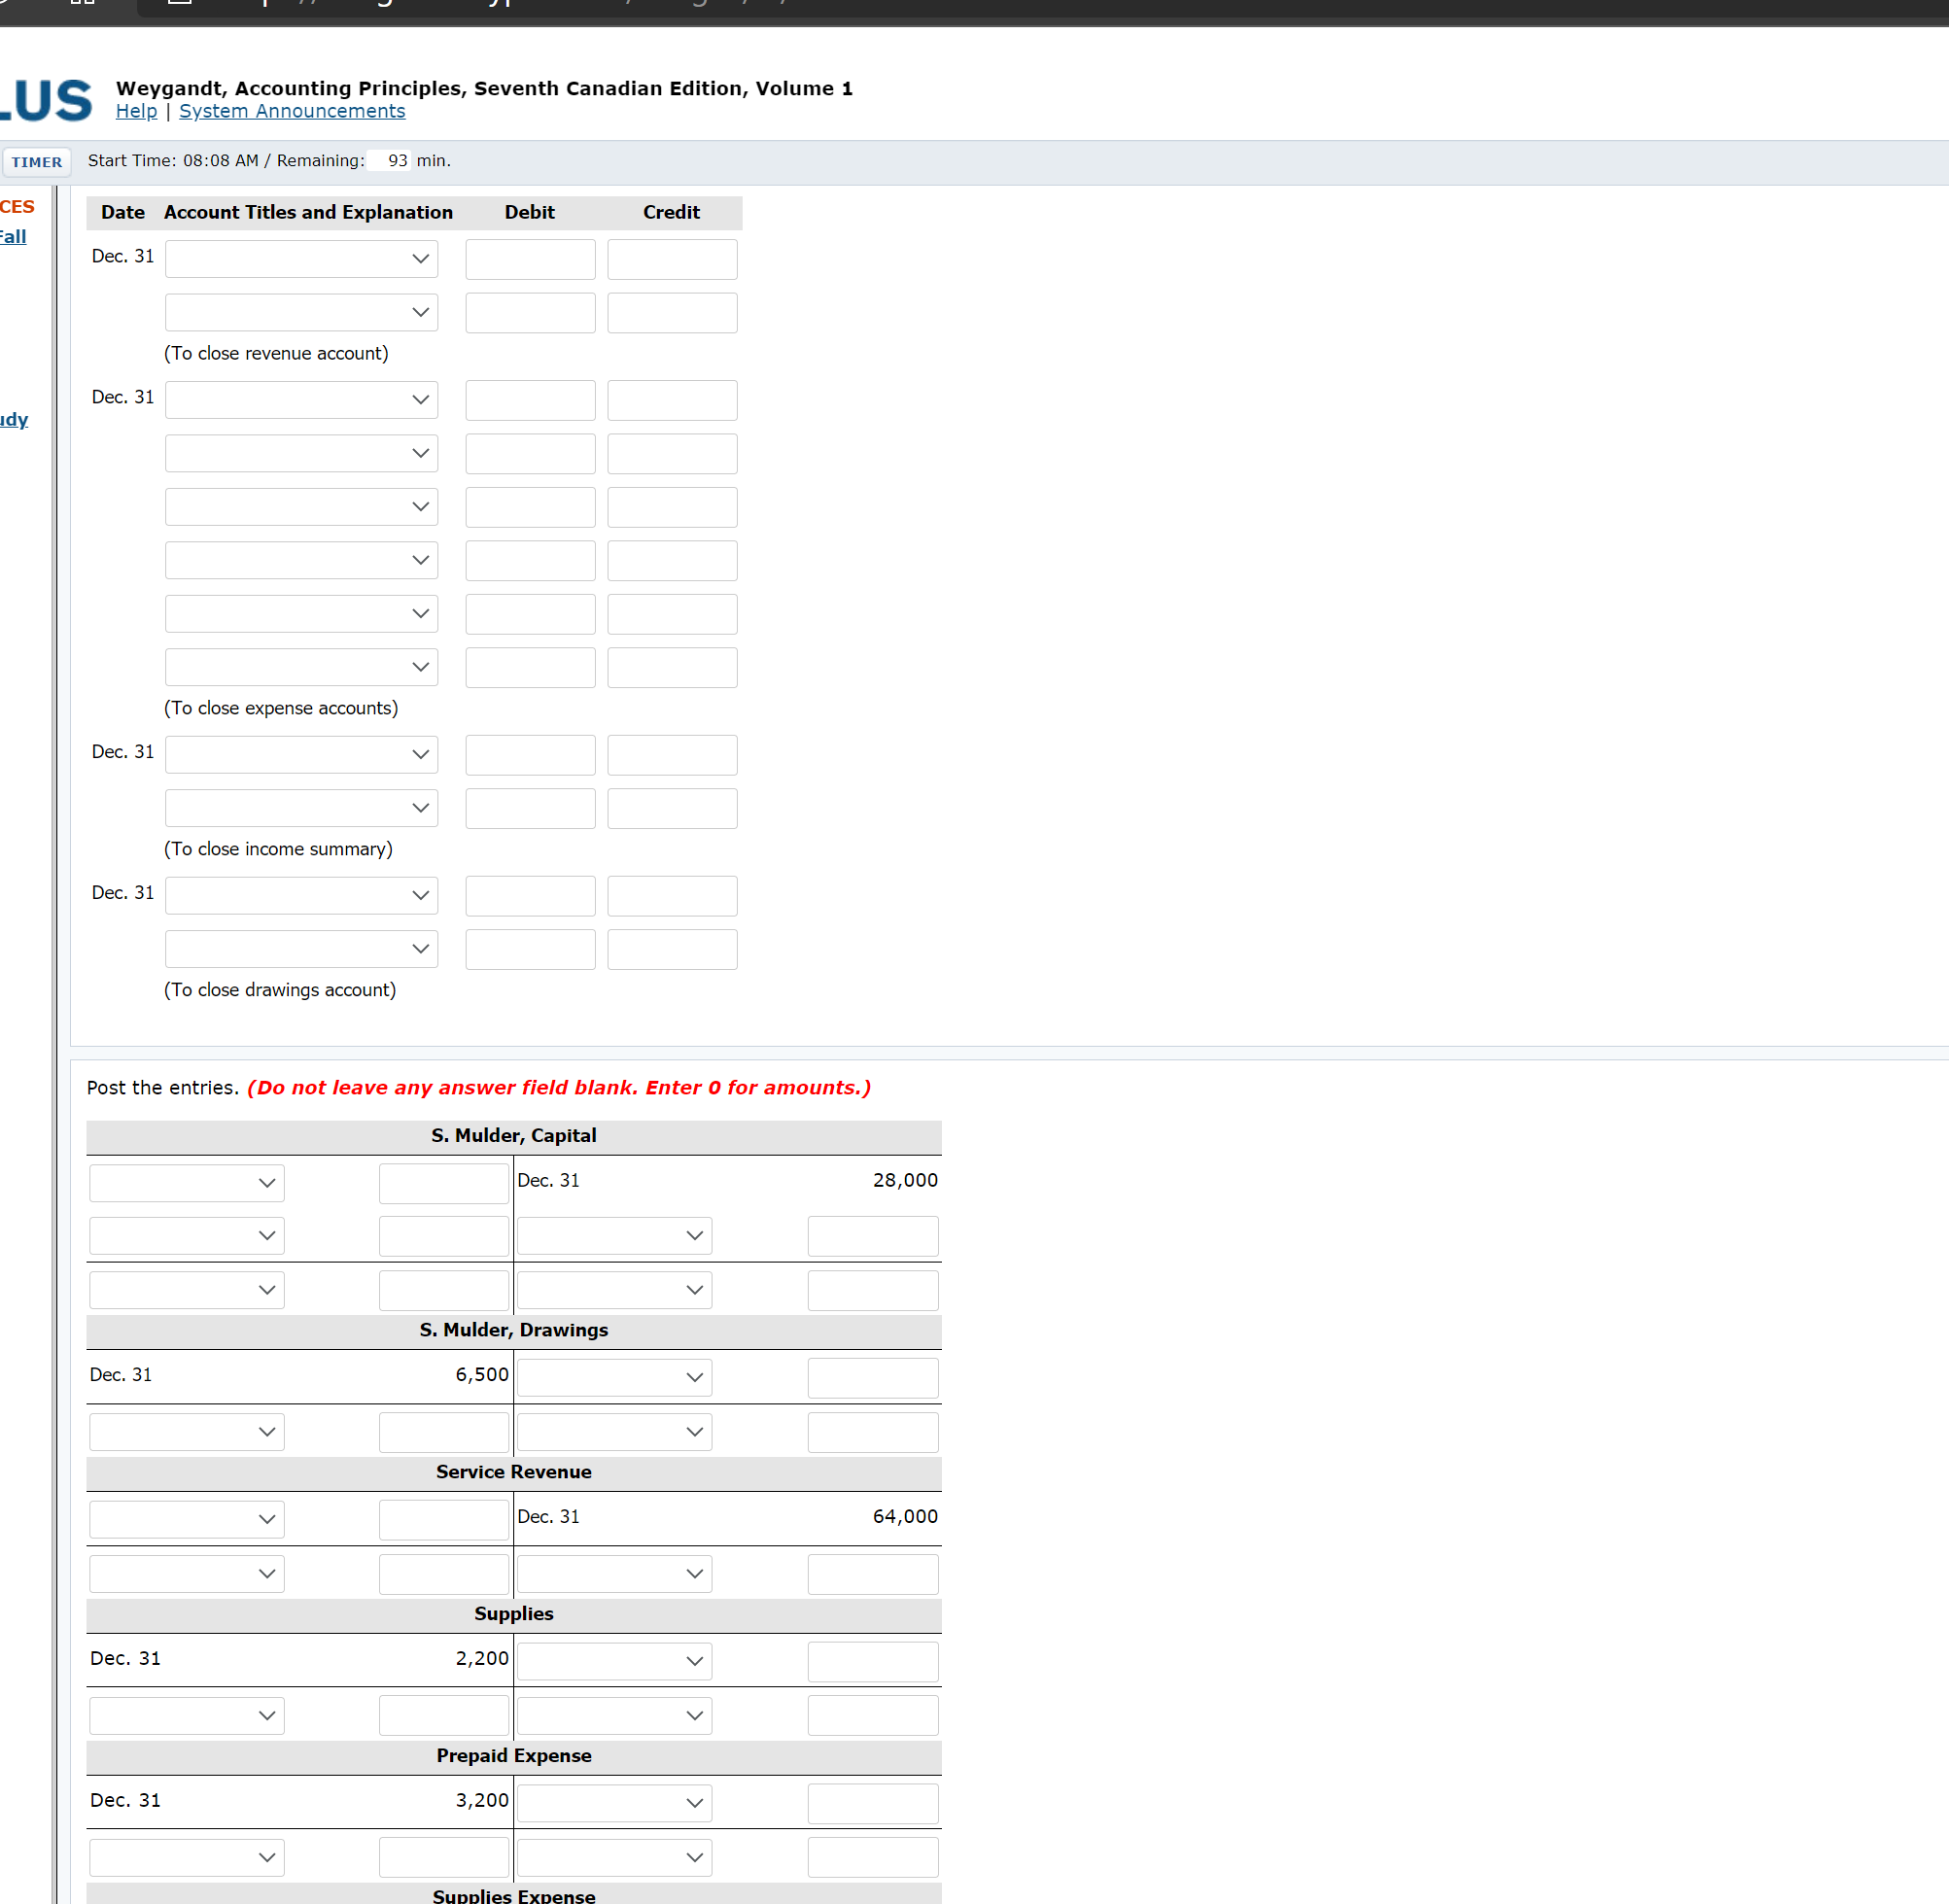The width and height of the screenshot is (1949, 1904).
Task: Click the Study link in the sidebar
Action: coord(14,419)
